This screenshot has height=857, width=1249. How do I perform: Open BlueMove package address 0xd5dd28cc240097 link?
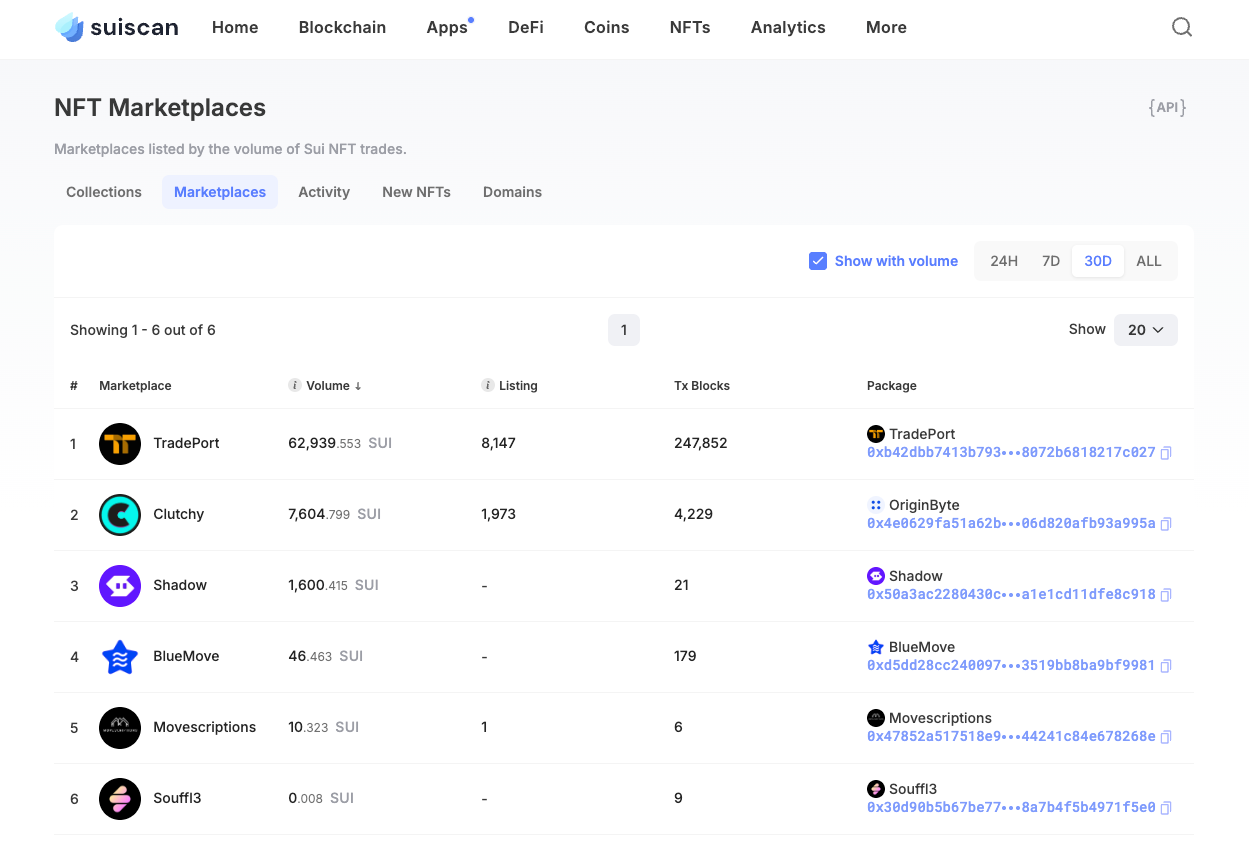pos(1011,666)
